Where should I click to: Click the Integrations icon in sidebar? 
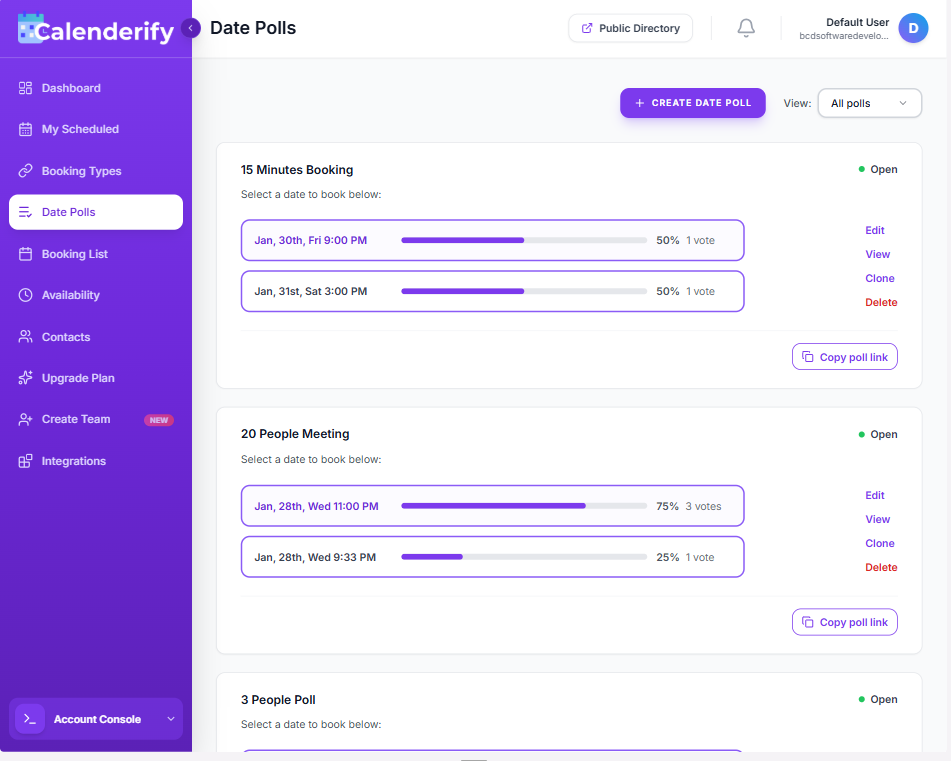26,461
